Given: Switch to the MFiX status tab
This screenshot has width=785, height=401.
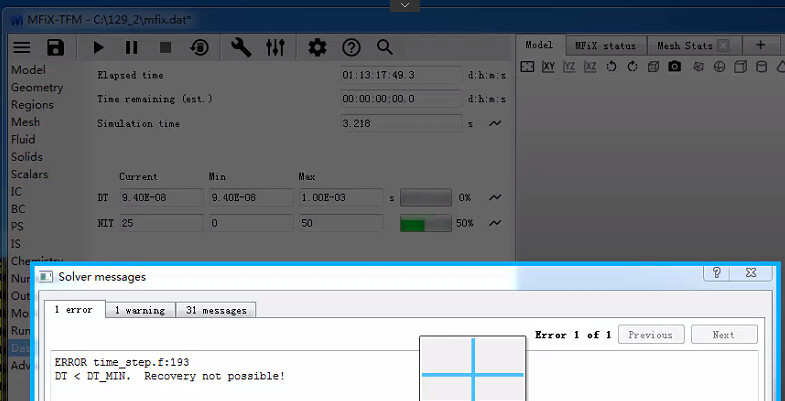Looking at the screenshot, I should coord(605,46).
